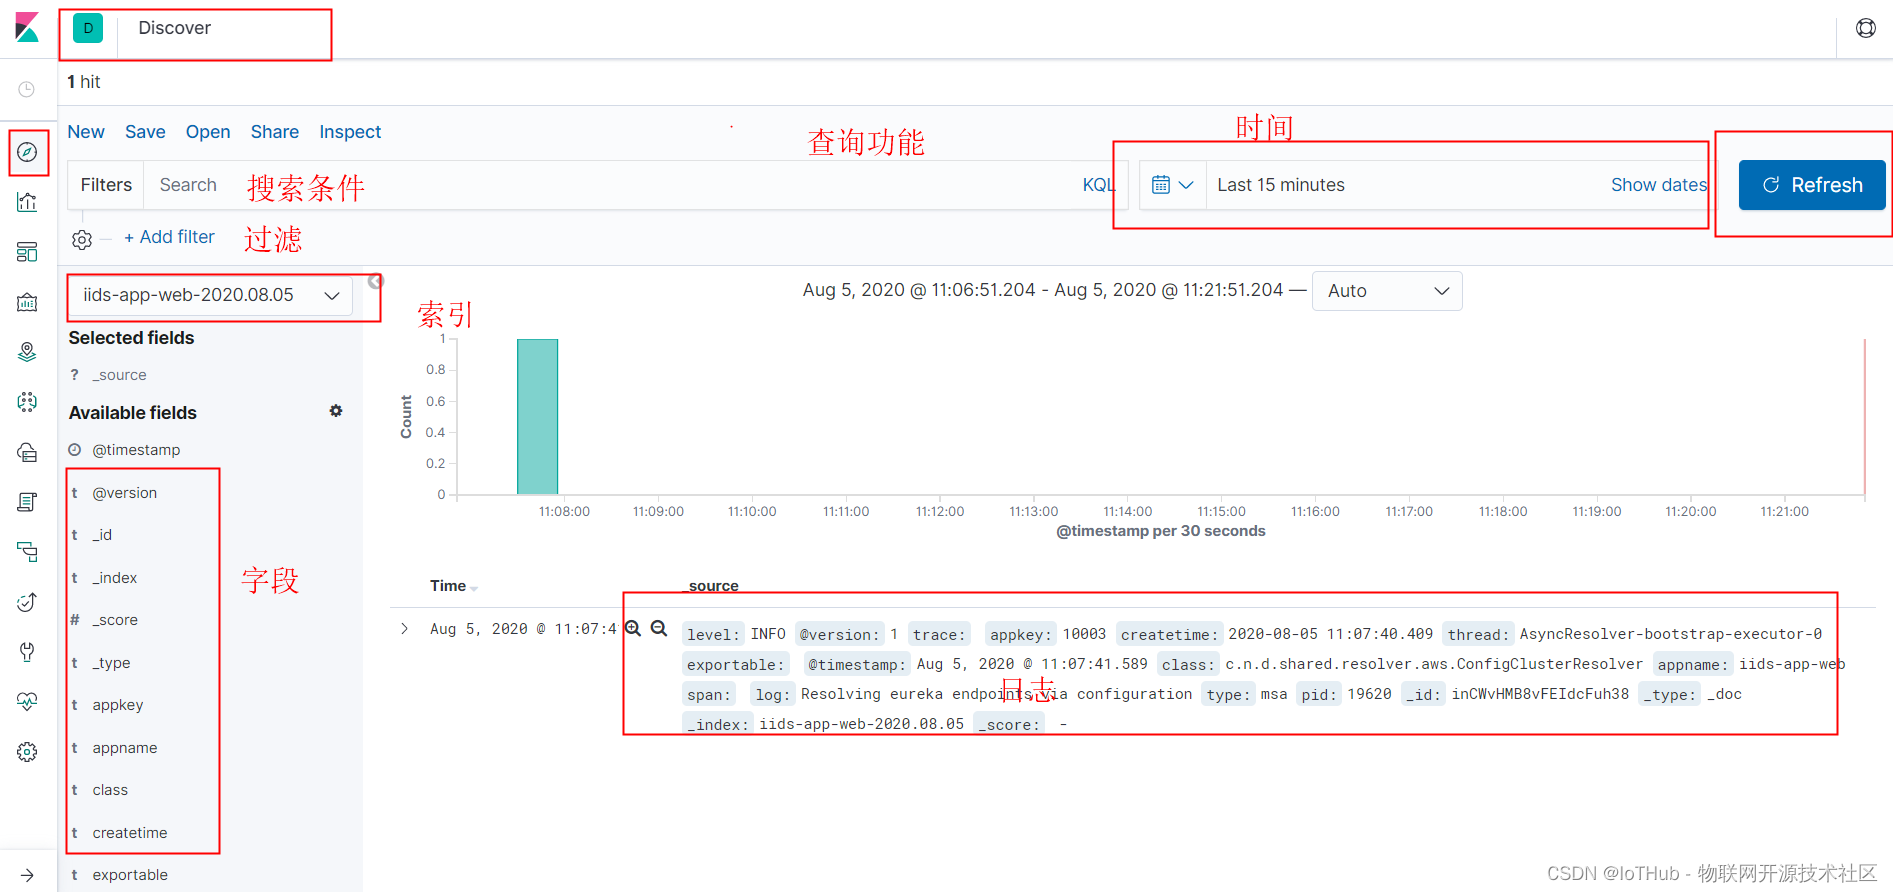1893x892 pixels.
Task: Open Discover compass icon in sidebar
Action: pos(27,152)
